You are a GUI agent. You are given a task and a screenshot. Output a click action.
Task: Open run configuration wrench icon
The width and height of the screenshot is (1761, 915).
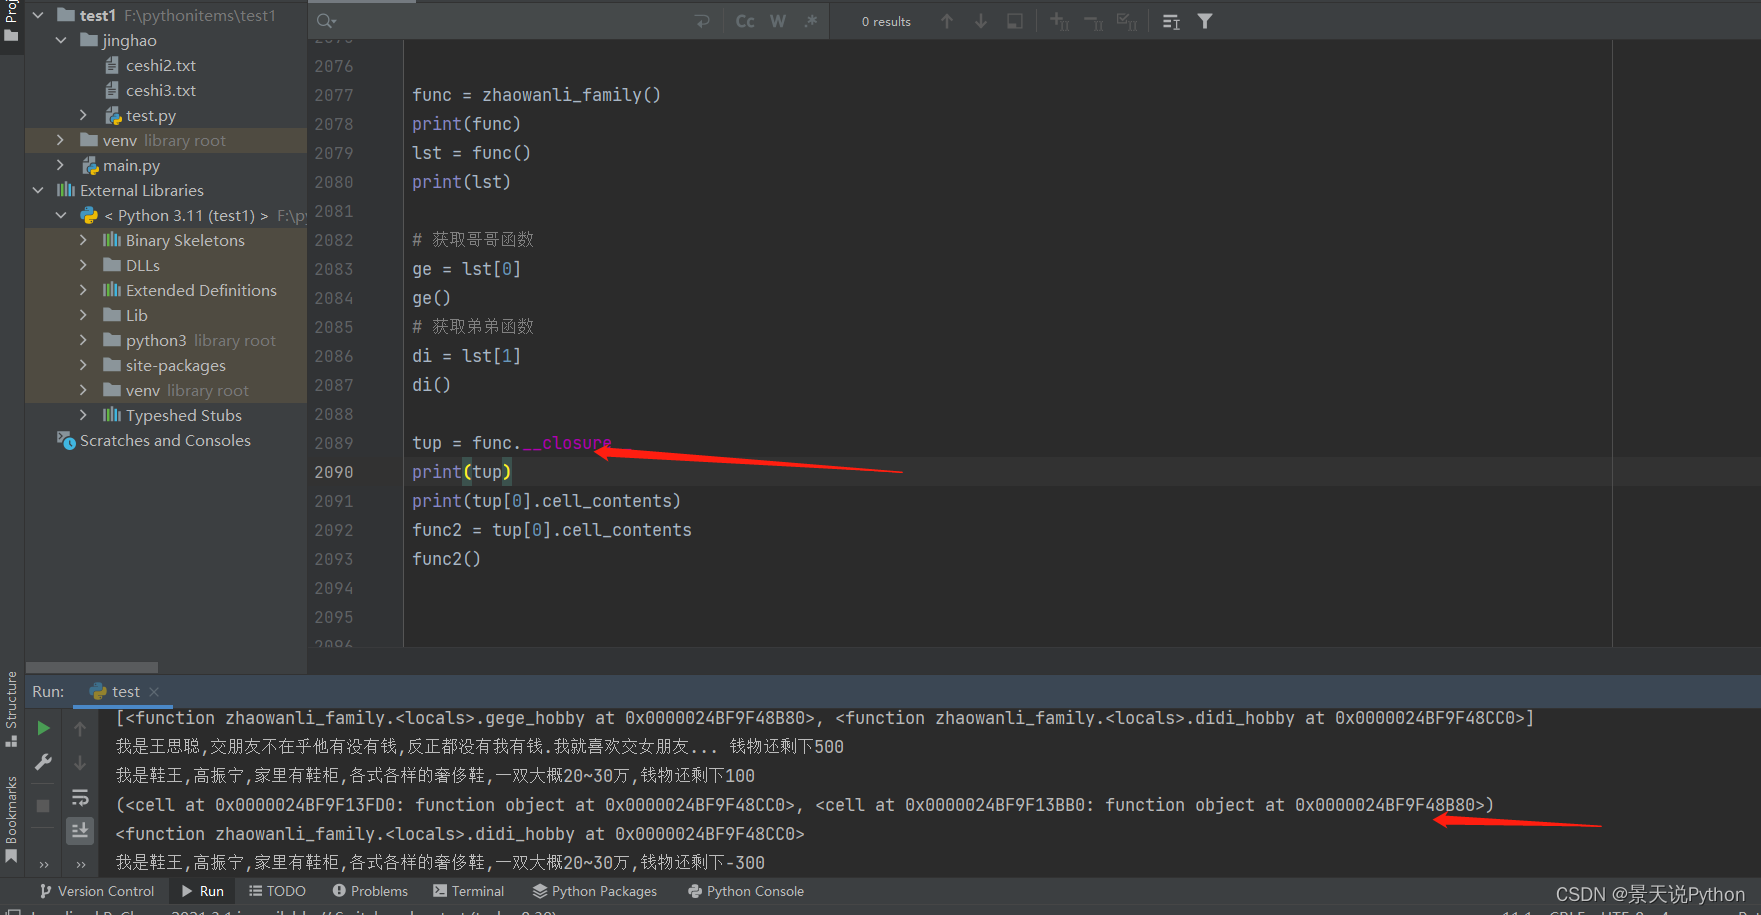tap(43, 762)
